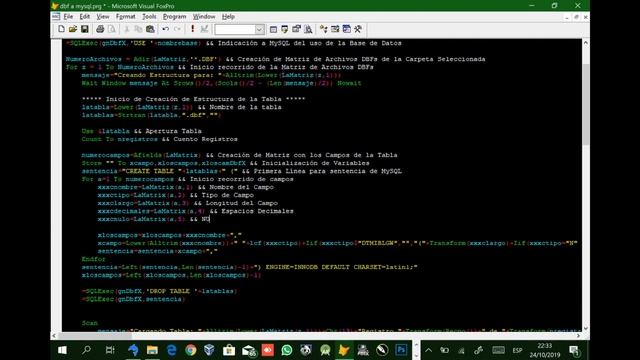Print the file using the printer icon
The image size is (640, 360).
100,29
